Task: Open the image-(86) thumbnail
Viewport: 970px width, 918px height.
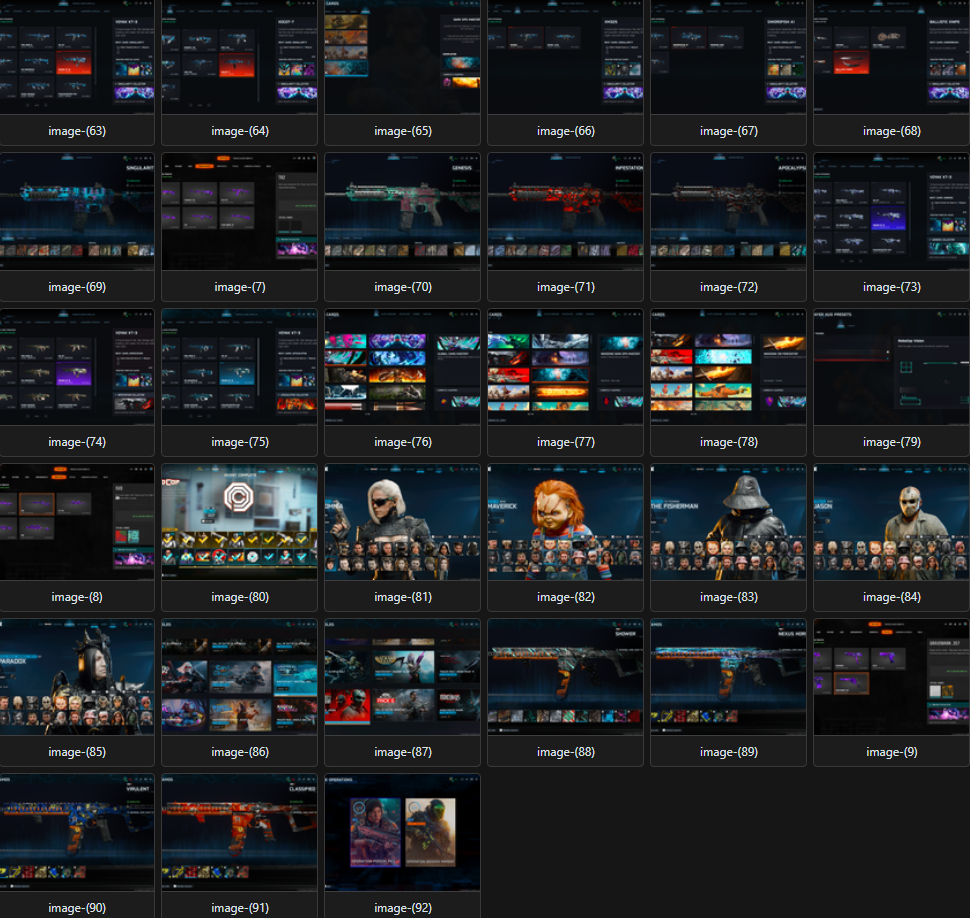Action: coord(239,677)
